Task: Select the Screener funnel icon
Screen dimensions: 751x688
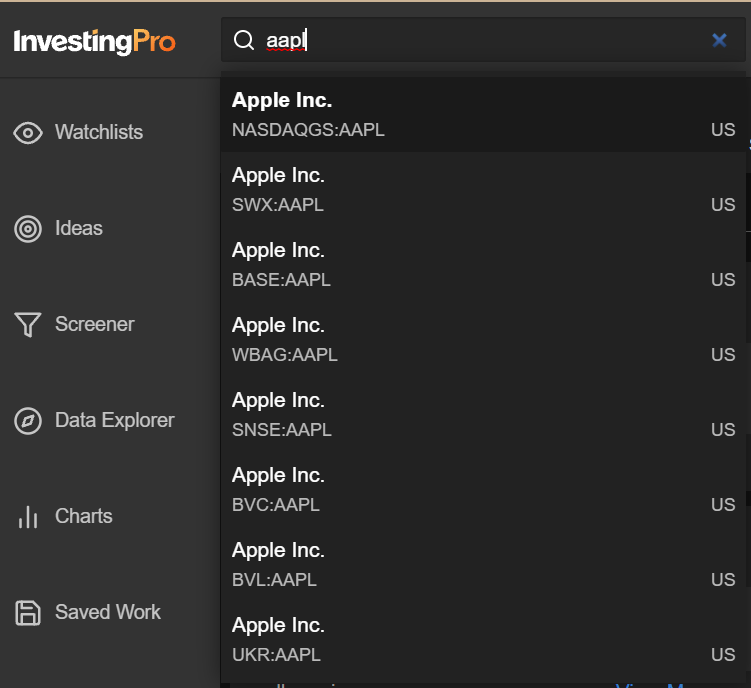Action: pos(28,324)
